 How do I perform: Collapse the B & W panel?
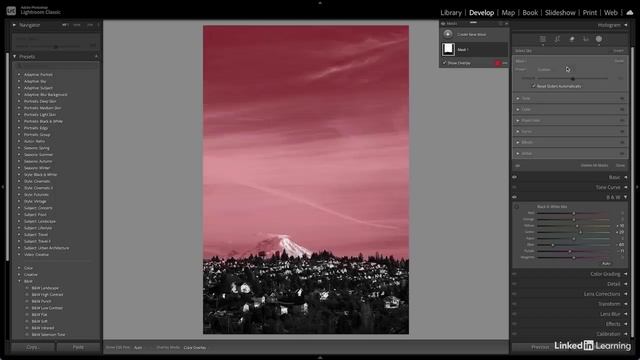(626, 197)
